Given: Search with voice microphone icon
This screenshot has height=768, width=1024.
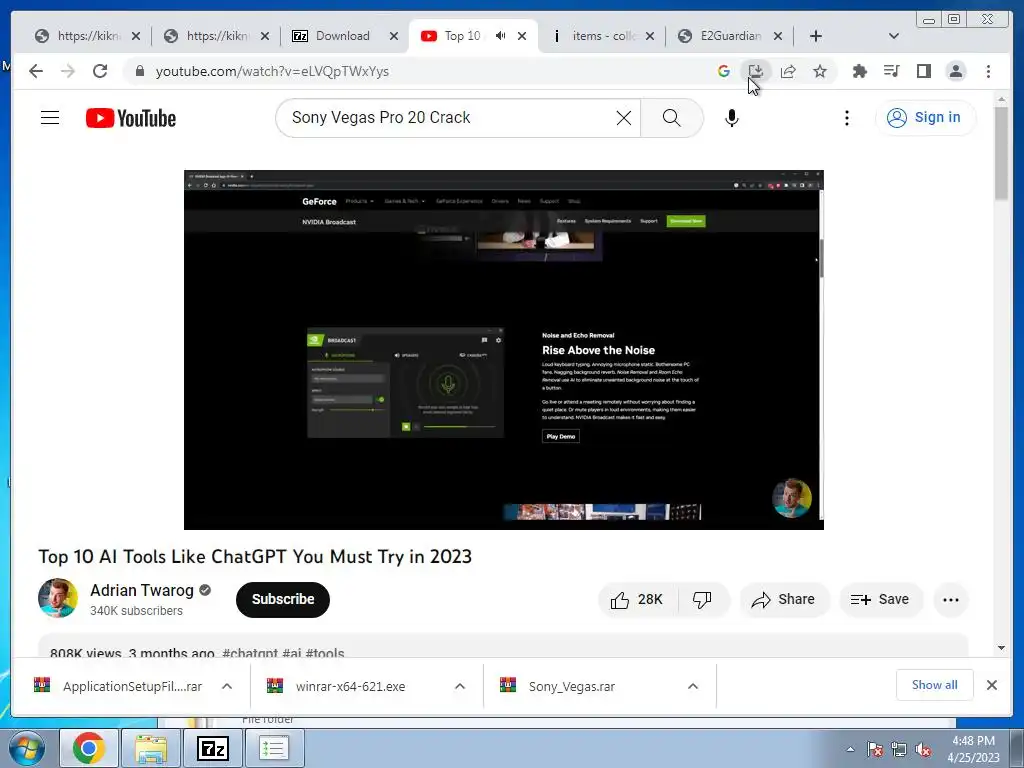Looking at the screenshot, I should pos(732,118).
